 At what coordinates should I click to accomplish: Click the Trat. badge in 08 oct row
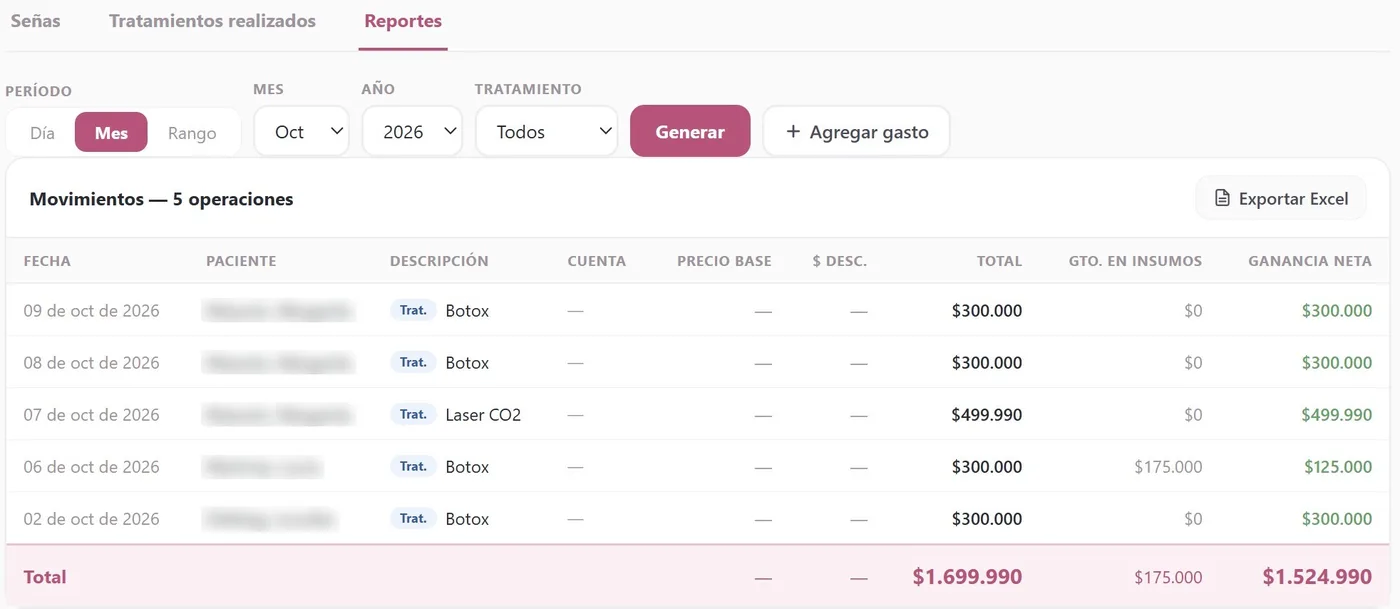tap(413, 363)
